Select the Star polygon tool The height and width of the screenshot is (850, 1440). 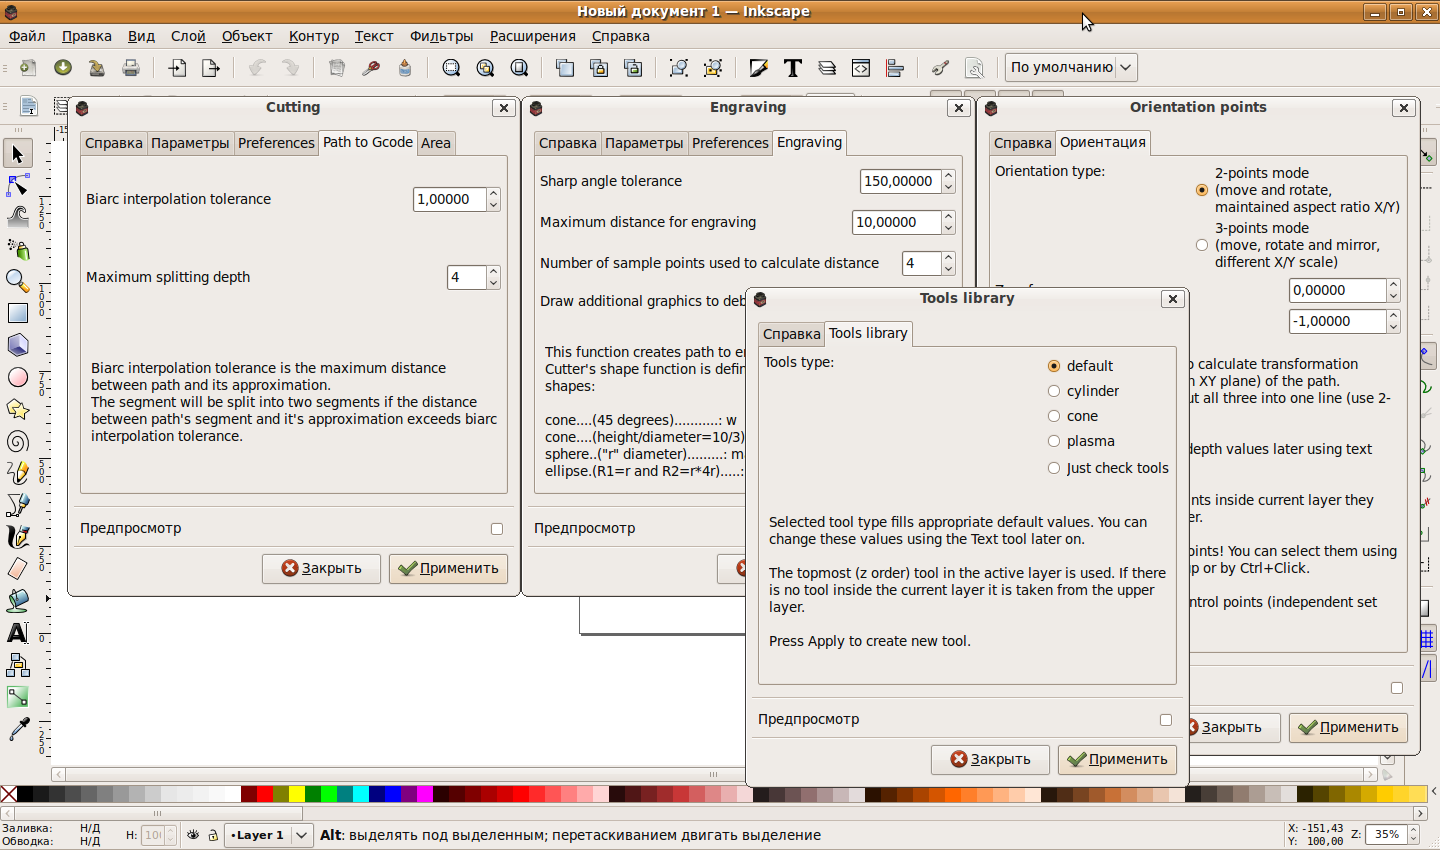click(x=18, y=409)
